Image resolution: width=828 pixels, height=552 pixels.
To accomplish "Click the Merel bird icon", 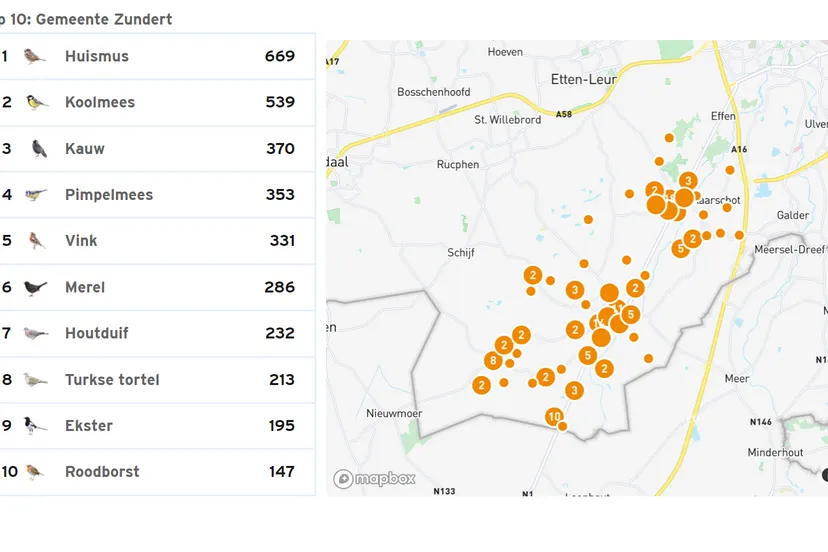I will pos(36,288).
